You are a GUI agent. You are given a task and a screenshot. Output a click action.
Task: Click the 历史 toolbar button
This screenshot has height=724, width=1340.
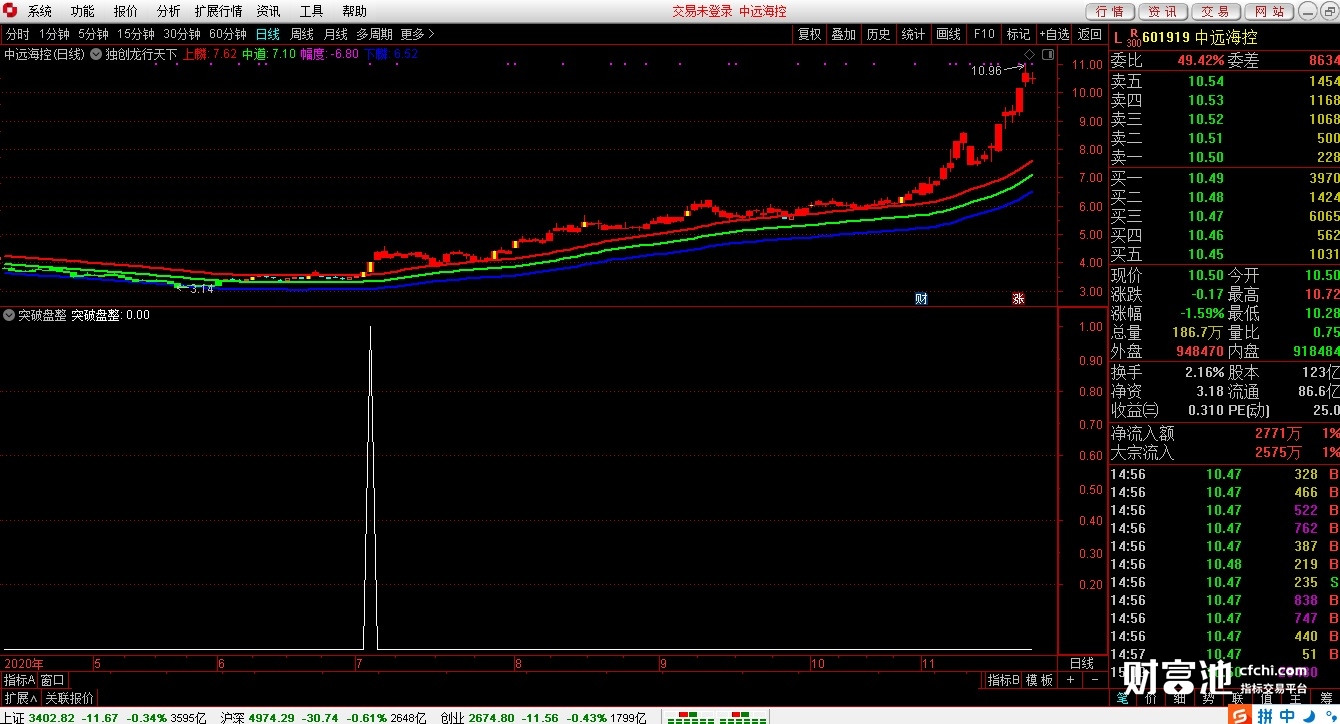point(878,34)
